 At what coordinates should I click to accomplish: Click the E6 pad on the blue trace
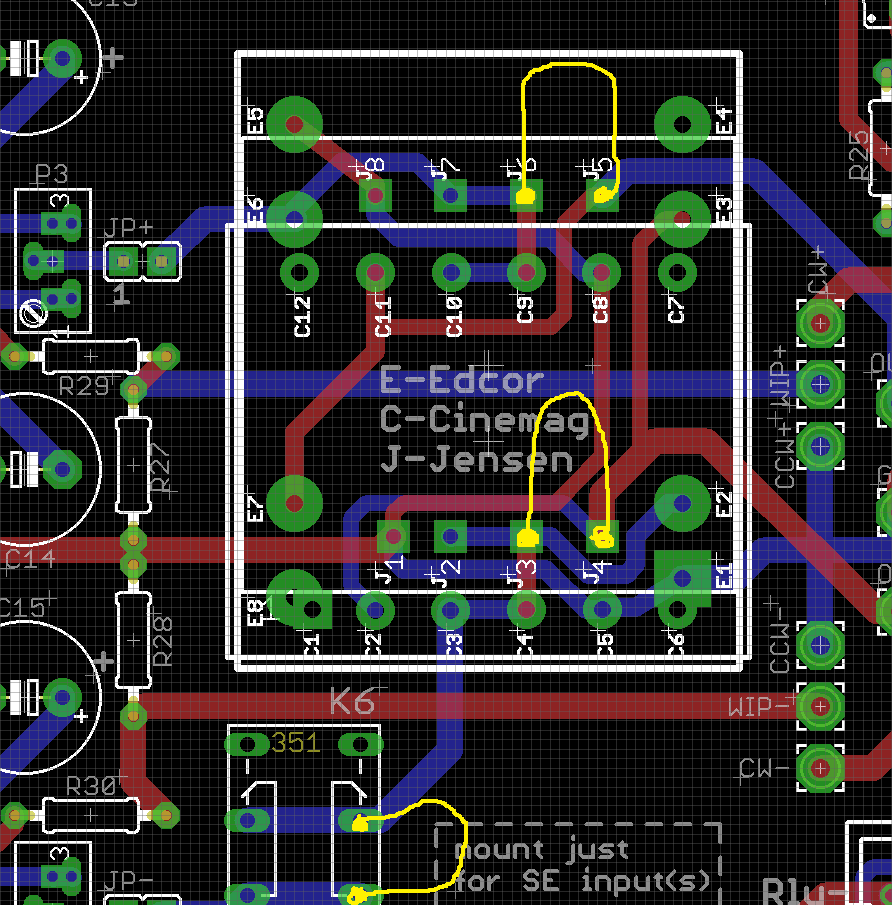(294, 219)
